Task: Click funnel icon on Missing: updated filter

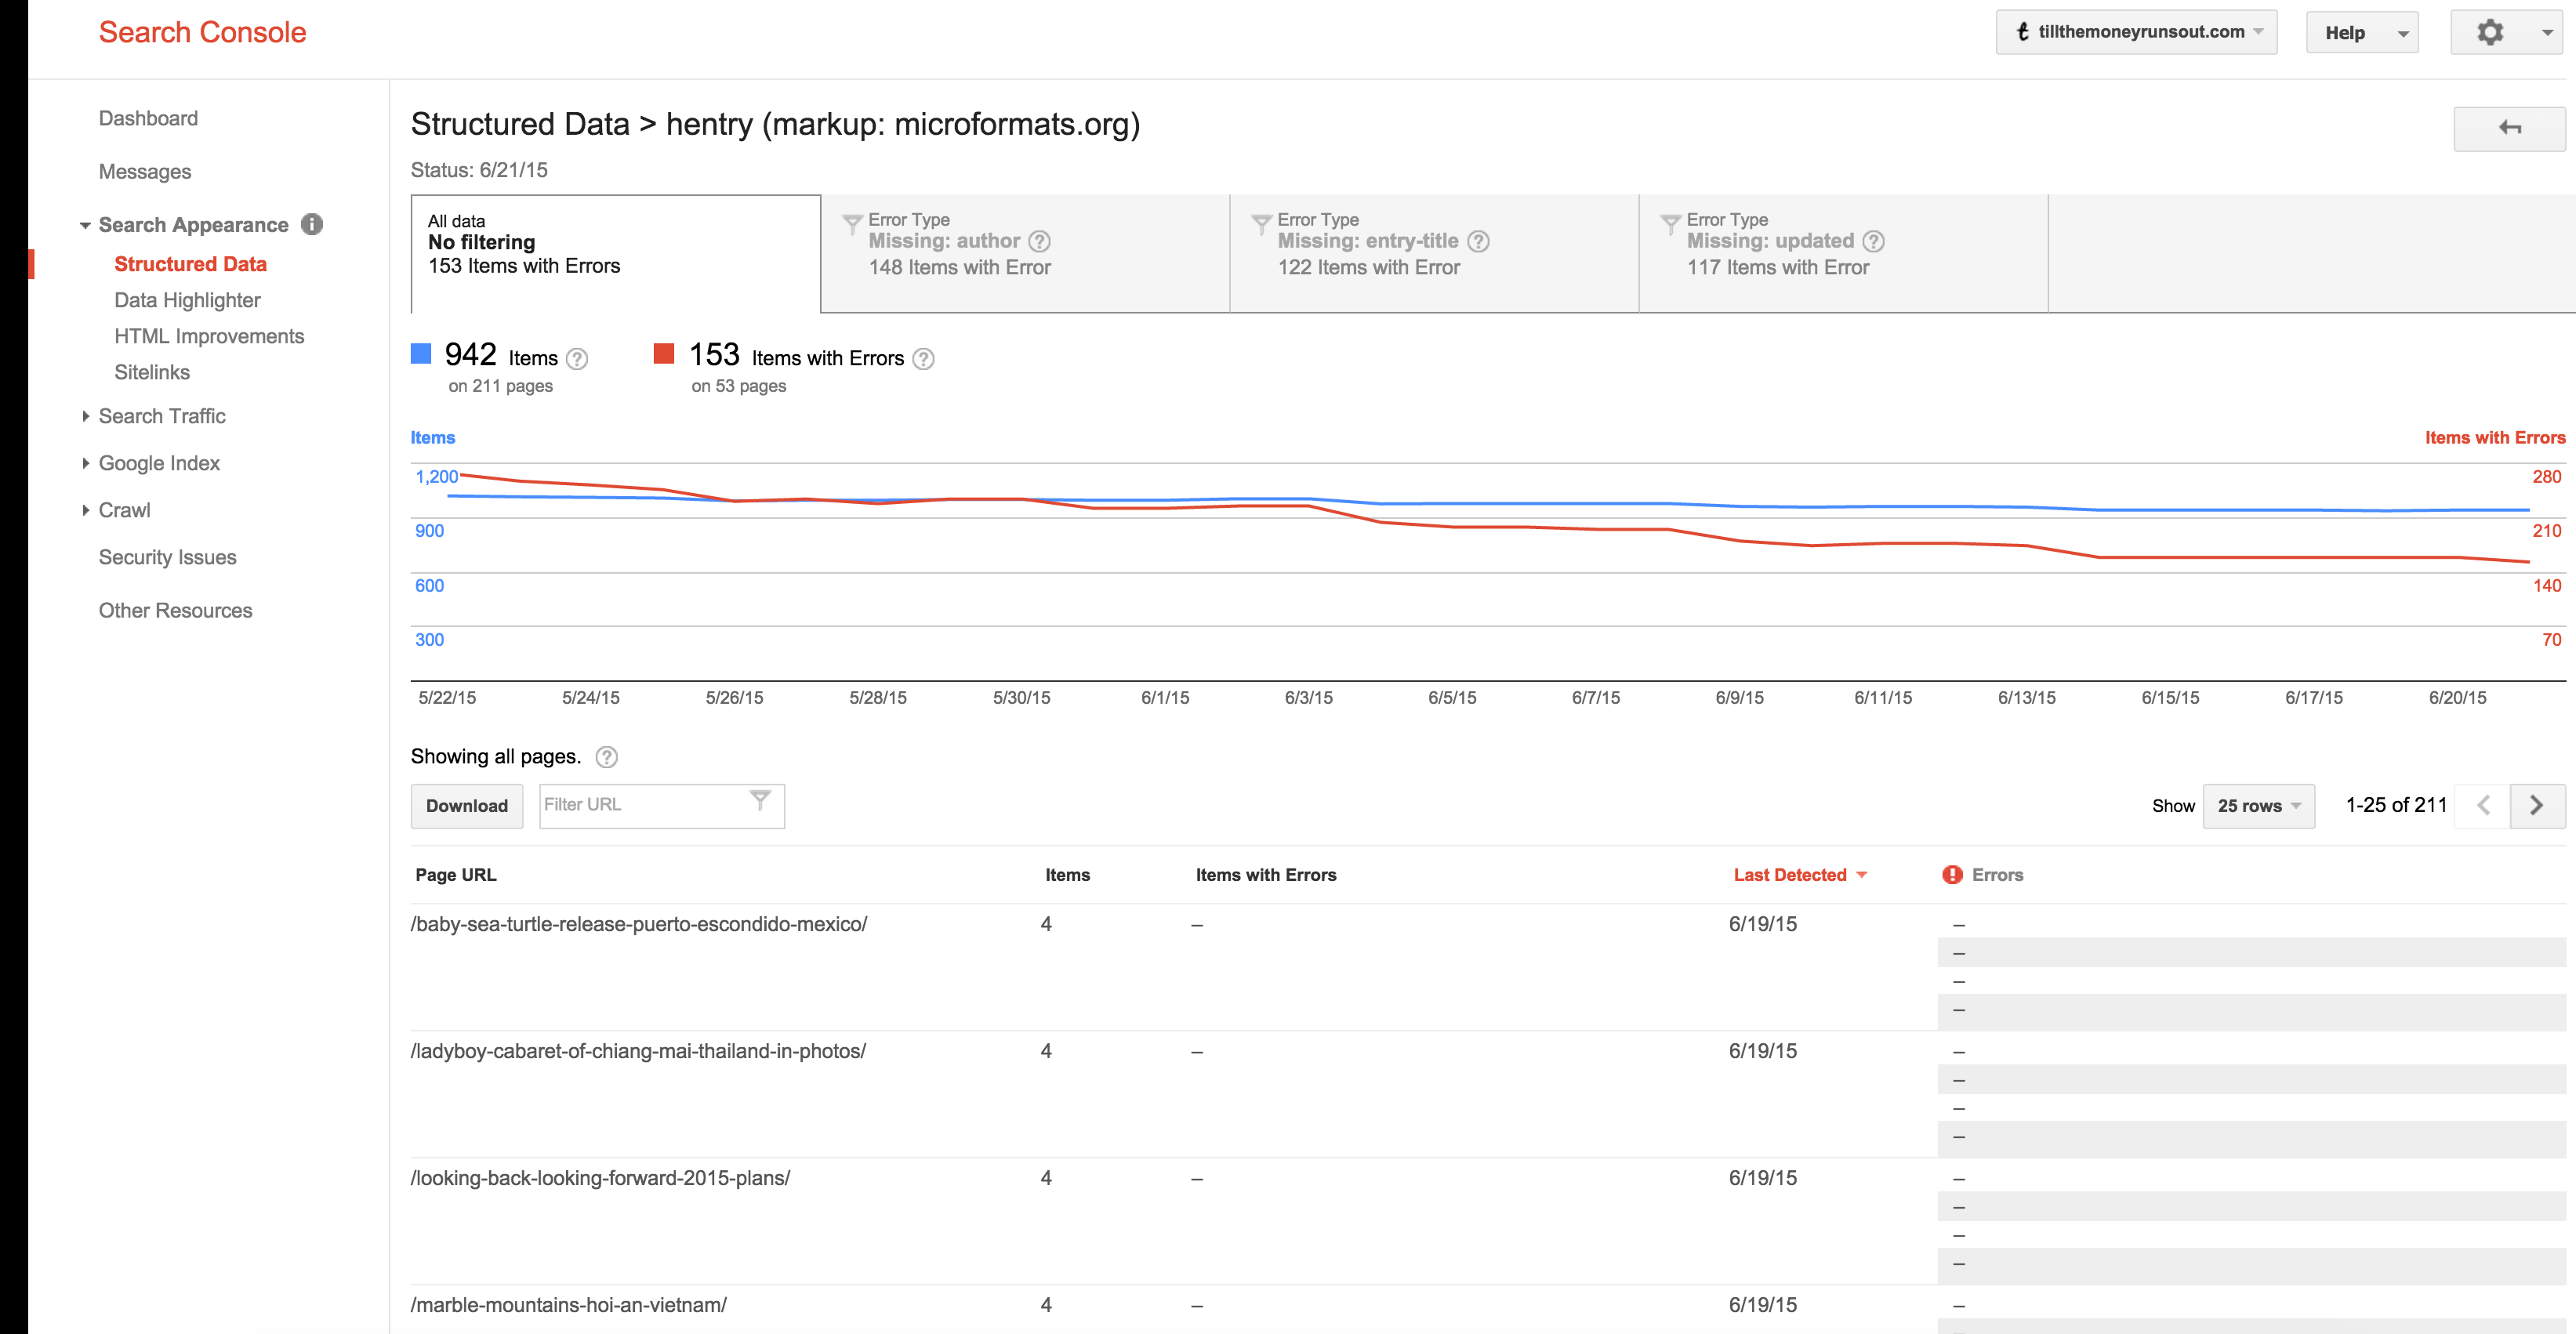Action: (1670, 224)
